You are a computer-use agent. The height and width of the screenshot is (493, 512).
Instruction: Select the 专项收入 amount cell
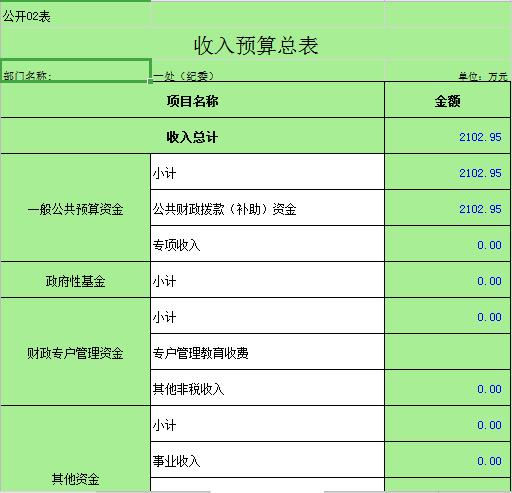coord(447,244)
